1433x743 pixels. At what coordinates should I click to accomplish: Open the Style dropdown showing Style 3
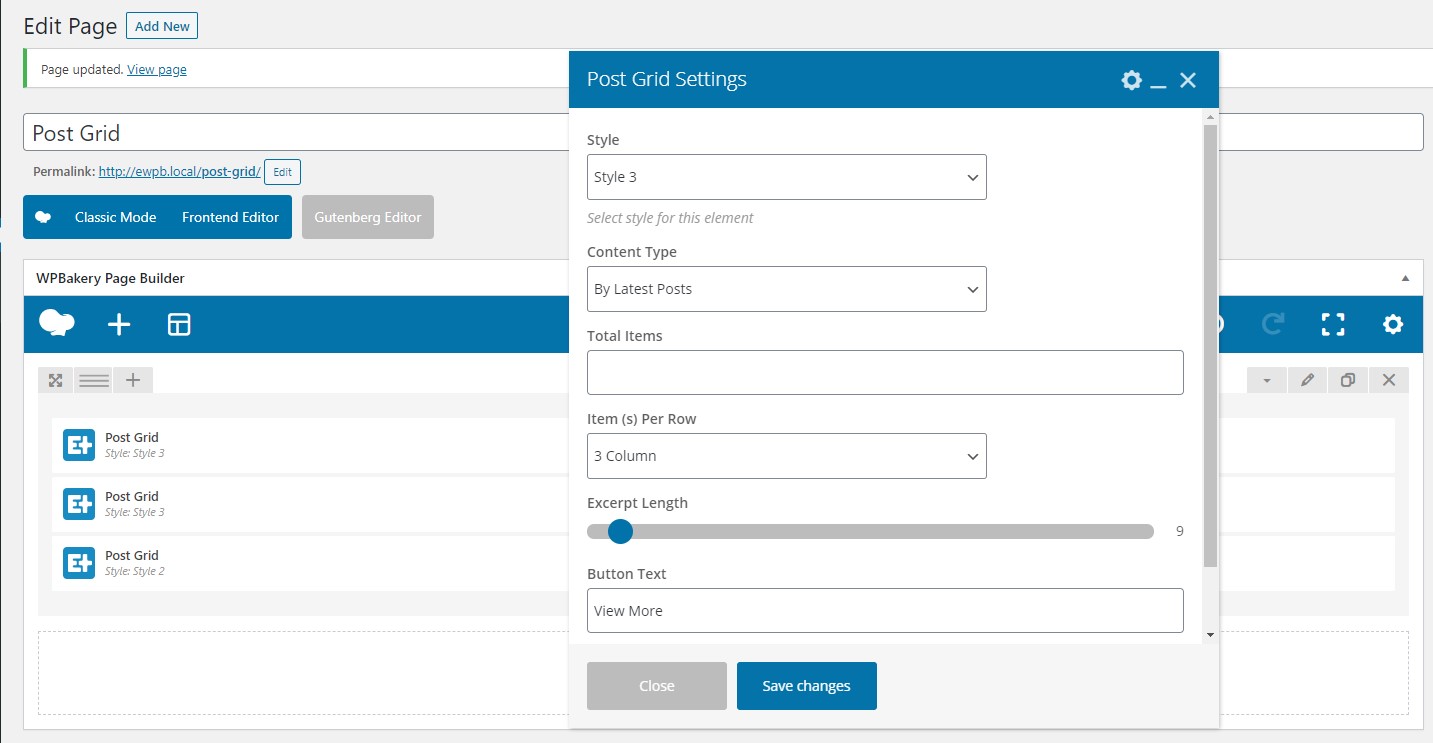tap(786, 177)
